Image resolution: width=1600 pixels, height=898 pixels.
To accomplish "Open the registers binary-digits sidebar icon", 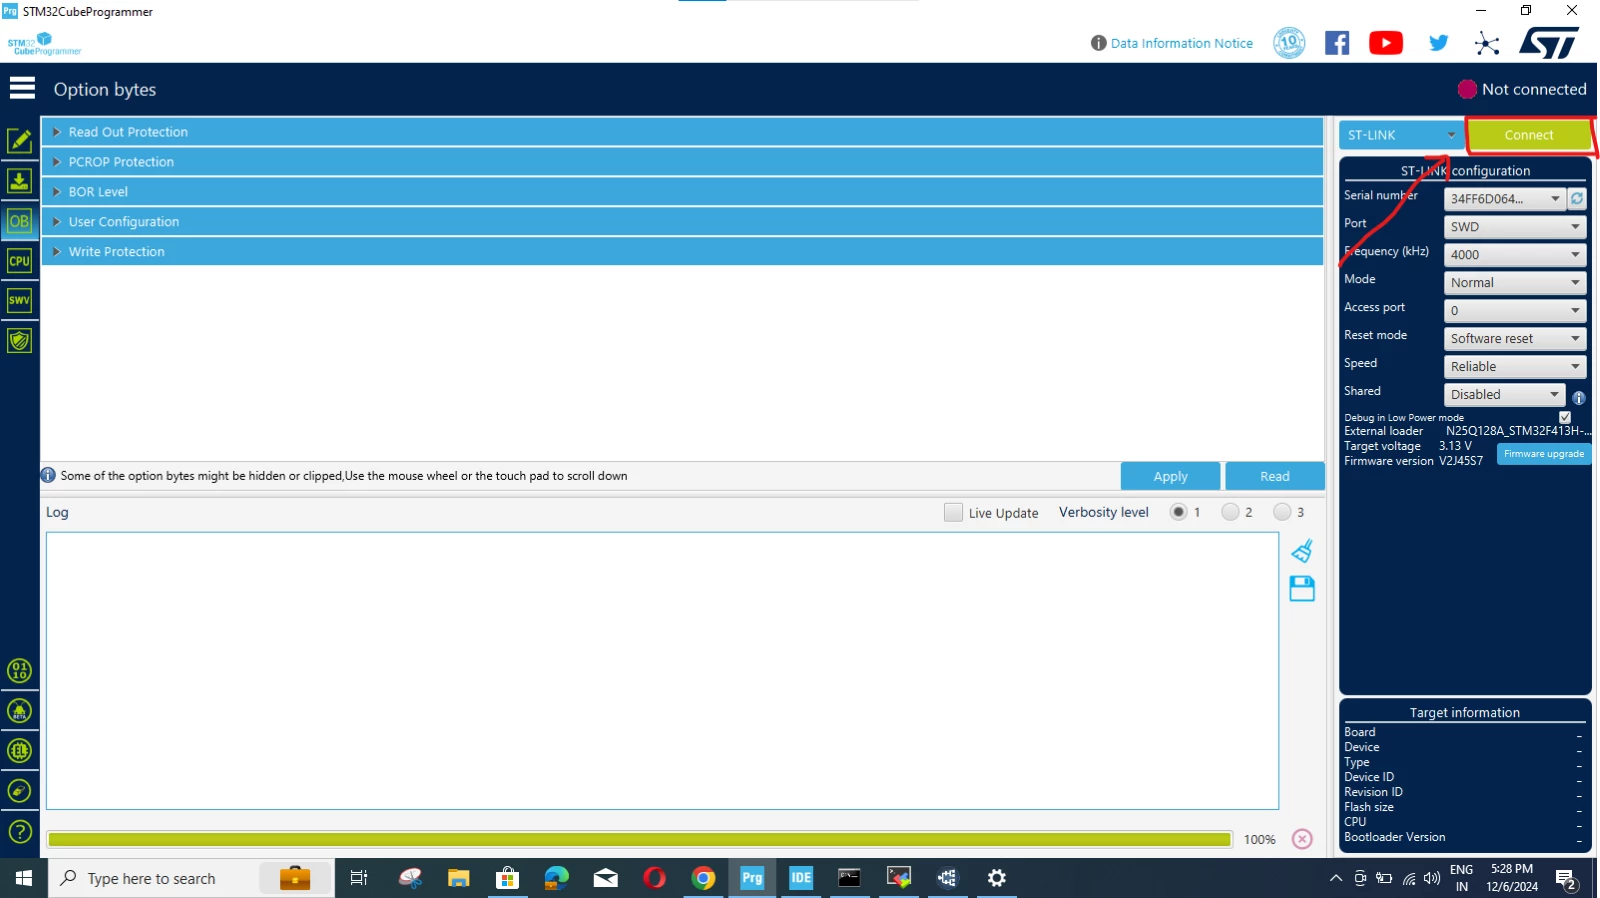I will coord(19,671).
